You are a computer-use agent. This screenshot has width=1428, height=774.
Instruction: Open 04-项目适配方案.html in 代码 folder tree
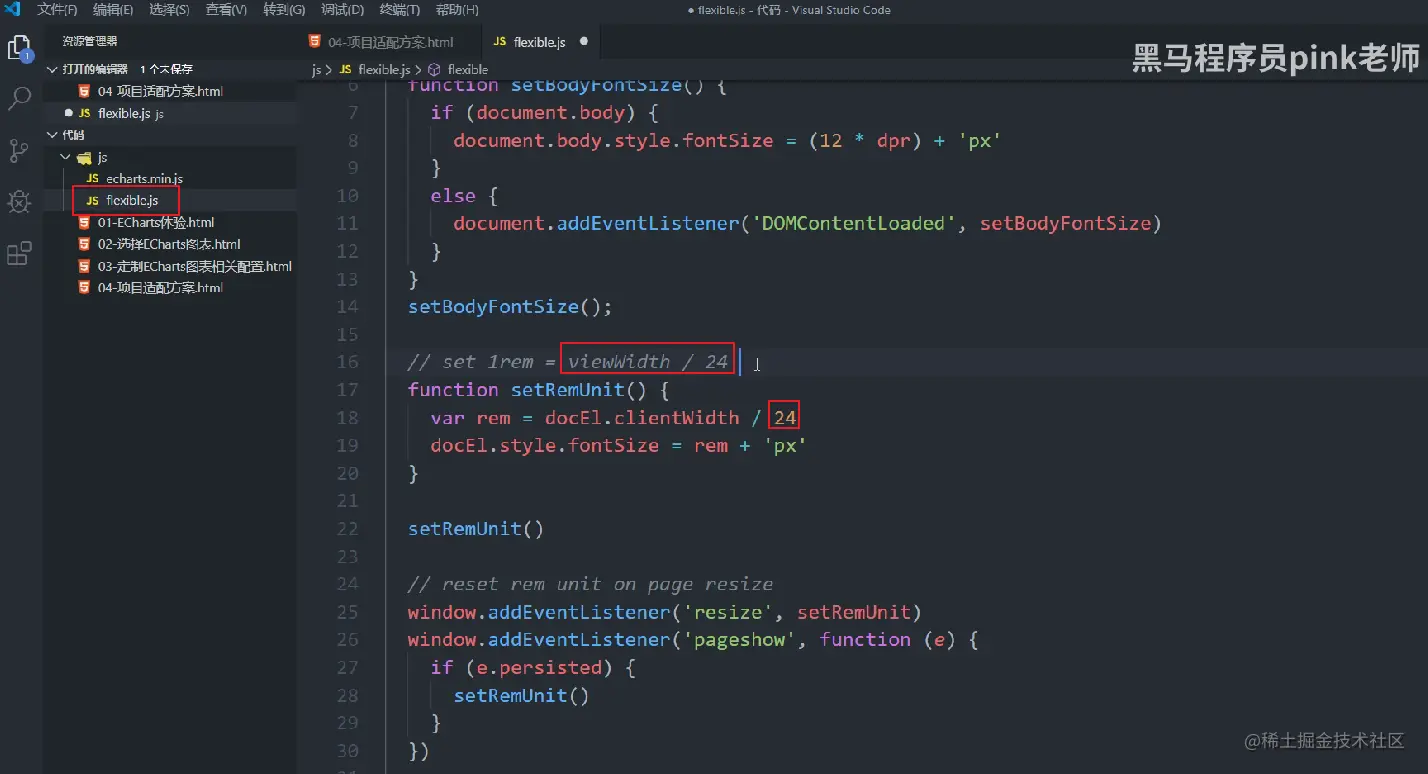pyautogui.click(x=160, y=288)
